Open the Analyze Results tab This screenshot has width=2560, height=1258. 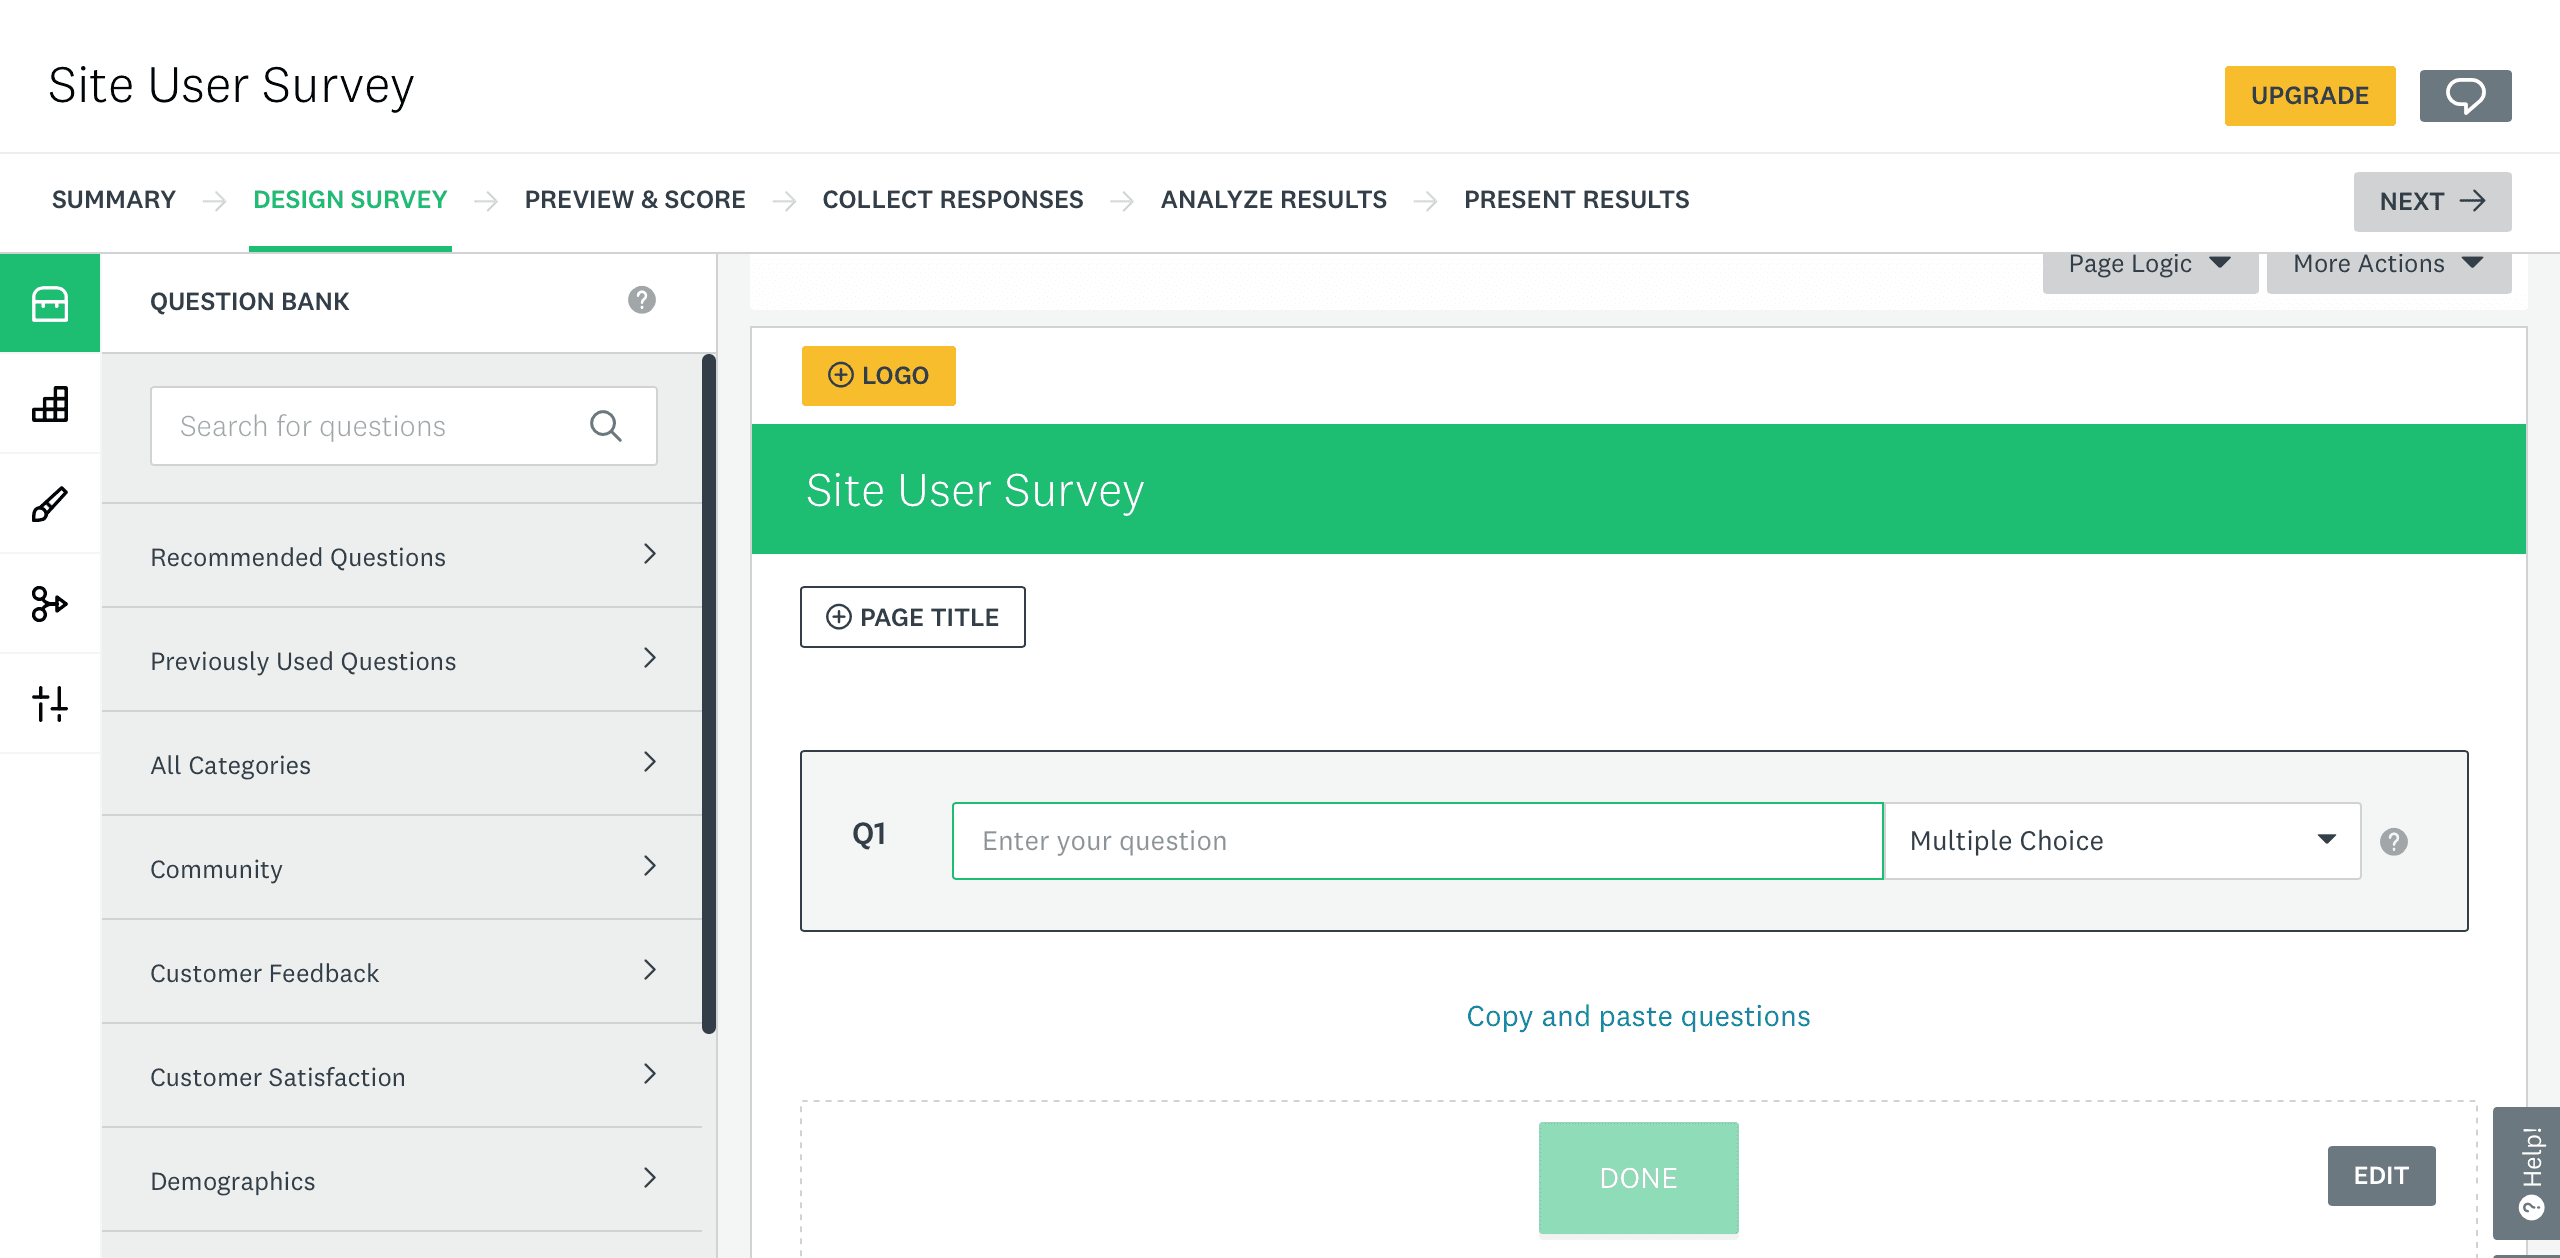(1274, 200)
